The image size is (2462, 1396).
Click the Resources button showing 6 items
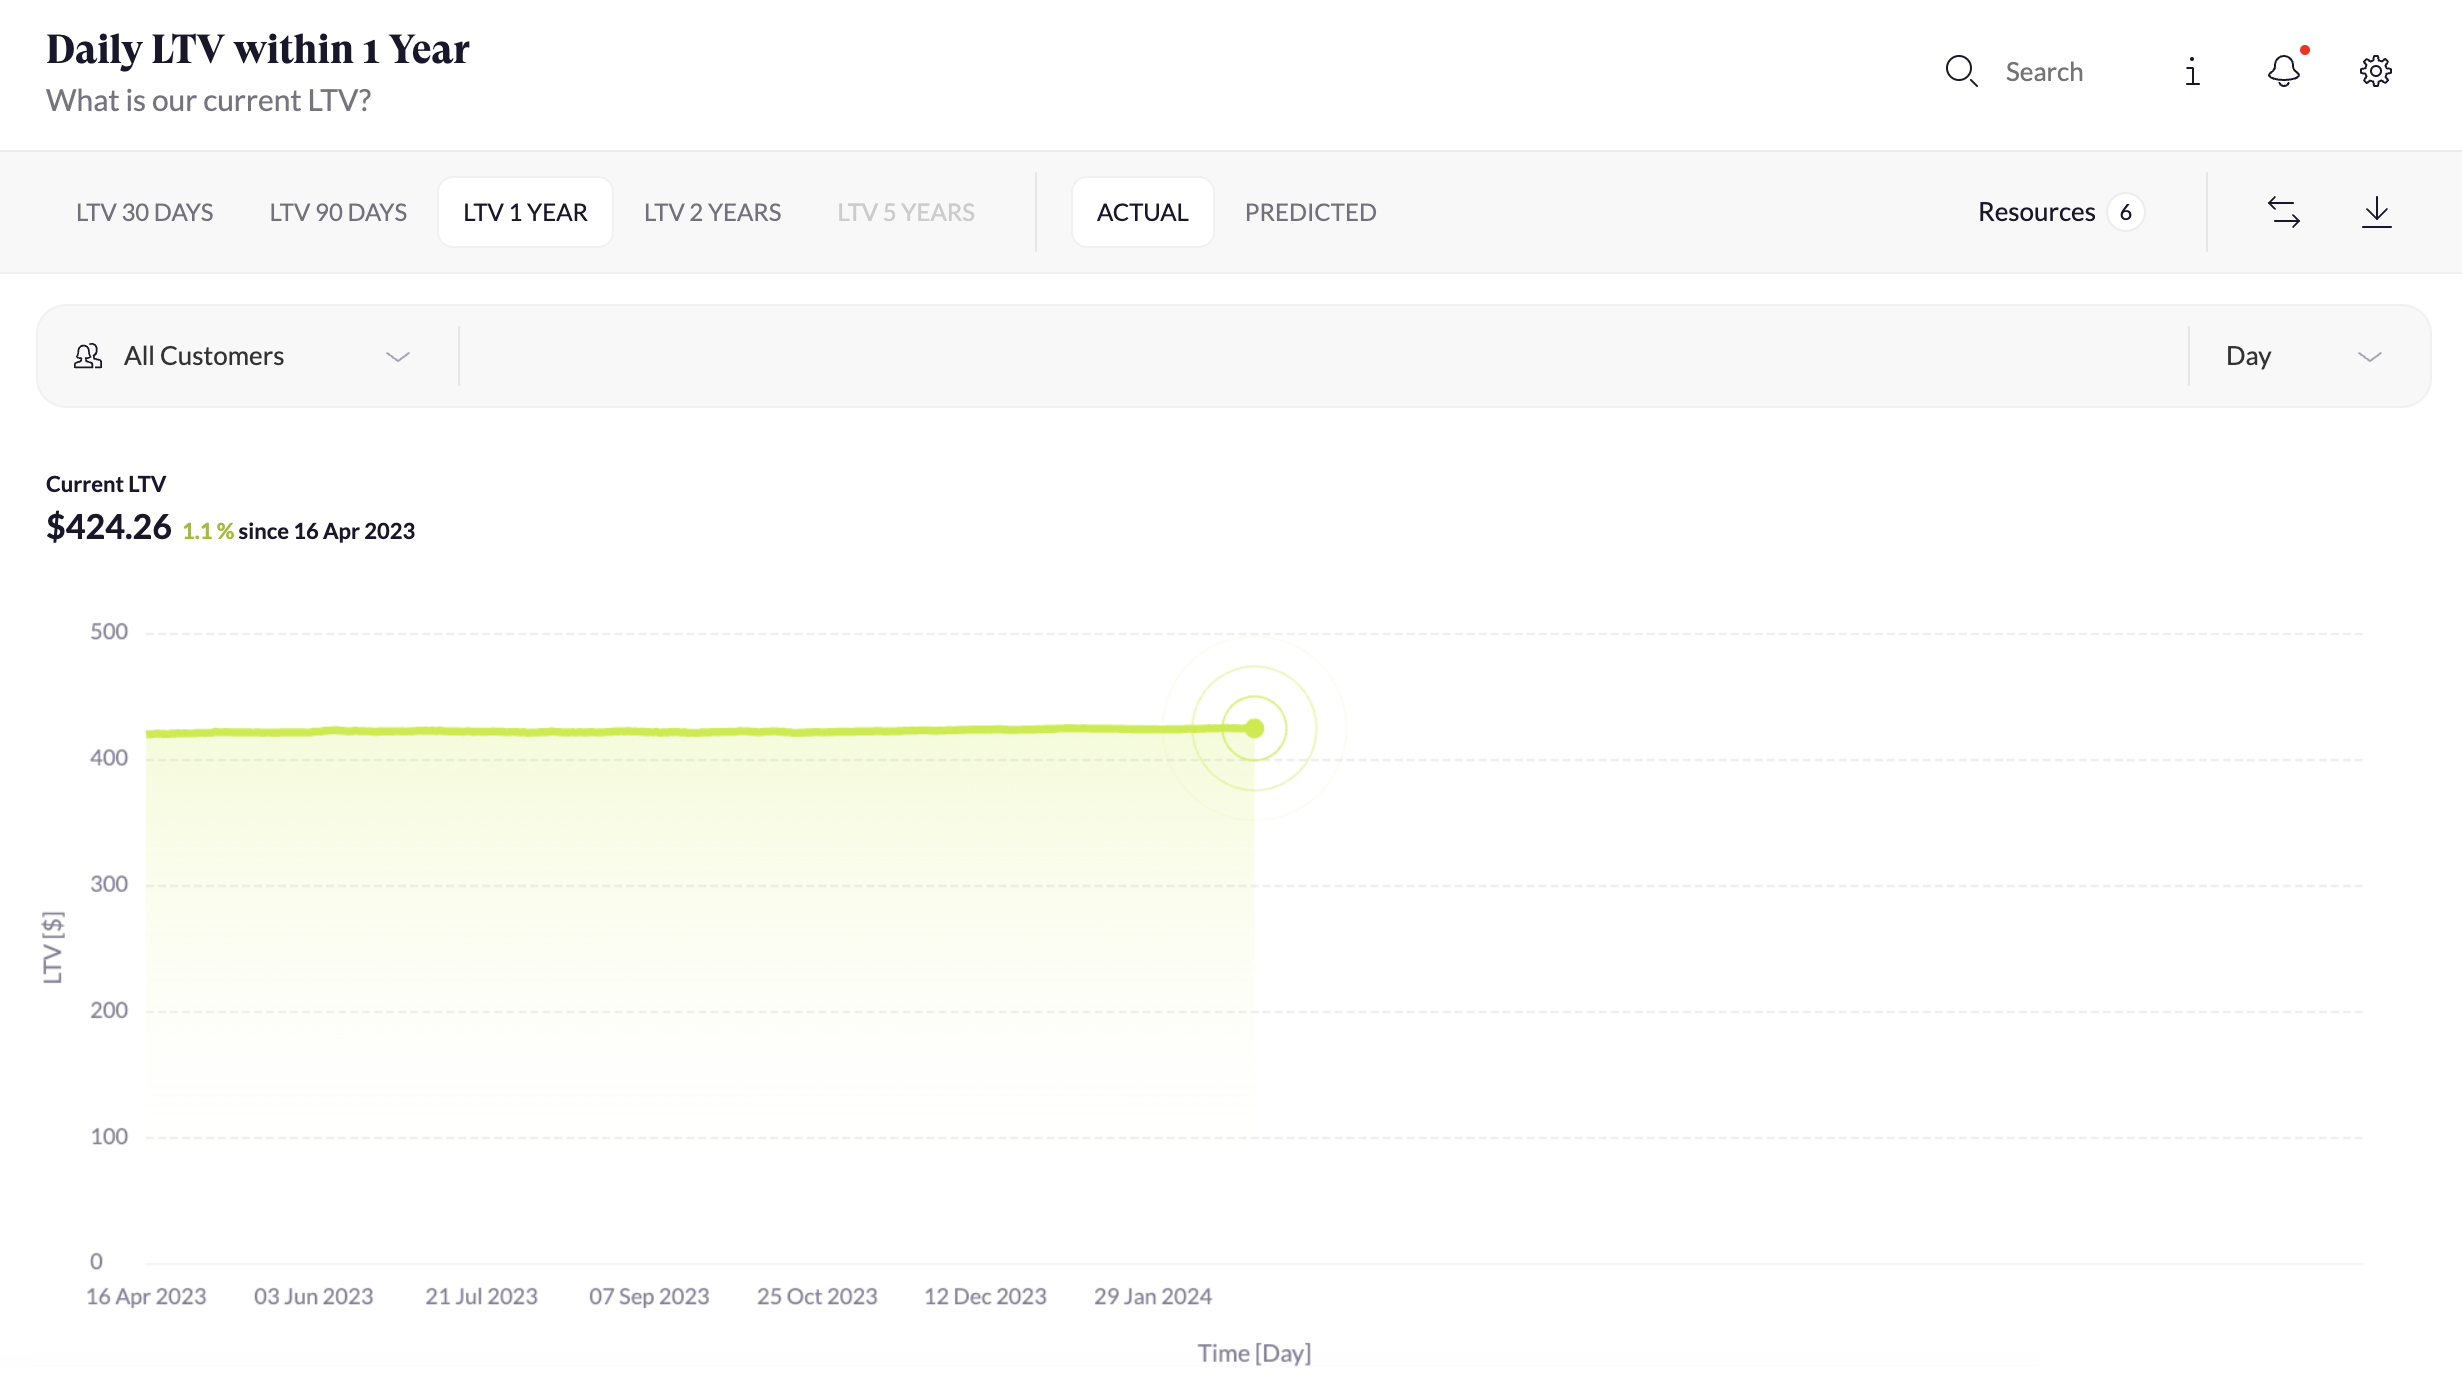point(2059,211)
